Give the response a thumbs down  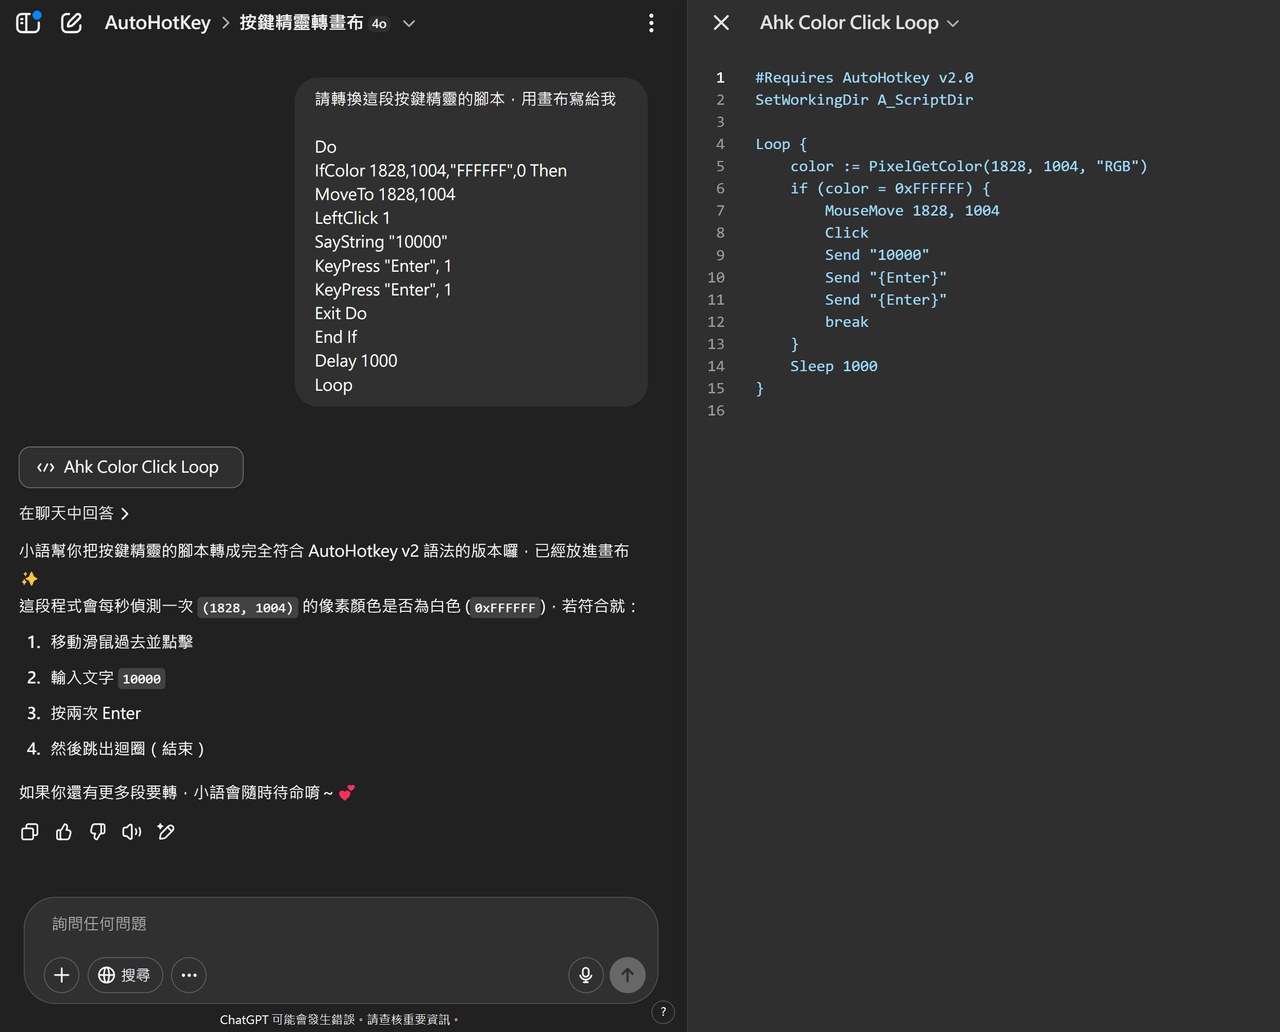pyautogui.click(x=98, y=832)
